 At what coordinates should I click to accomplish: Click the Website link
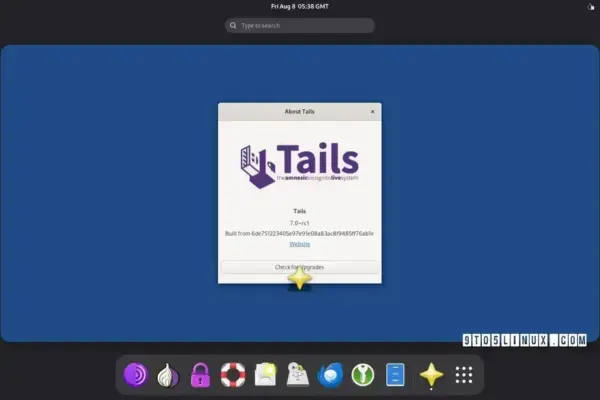tap(300, 244)
